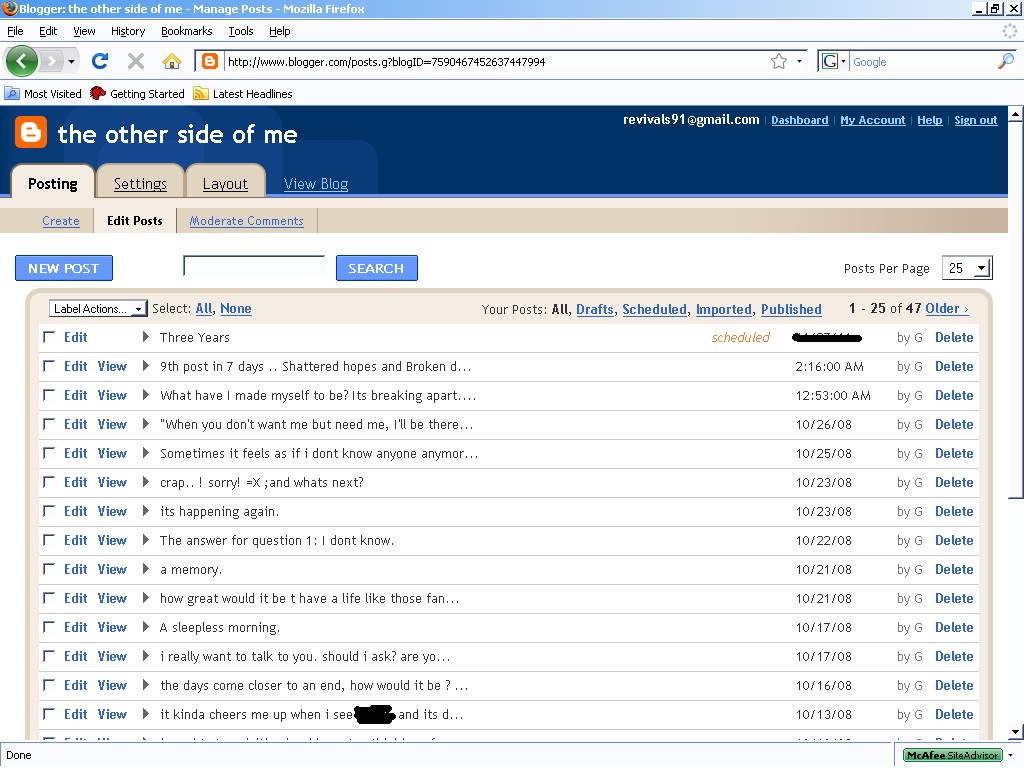
Task: Check the box for the 'Three Years' post
Action: coord(48,337)
